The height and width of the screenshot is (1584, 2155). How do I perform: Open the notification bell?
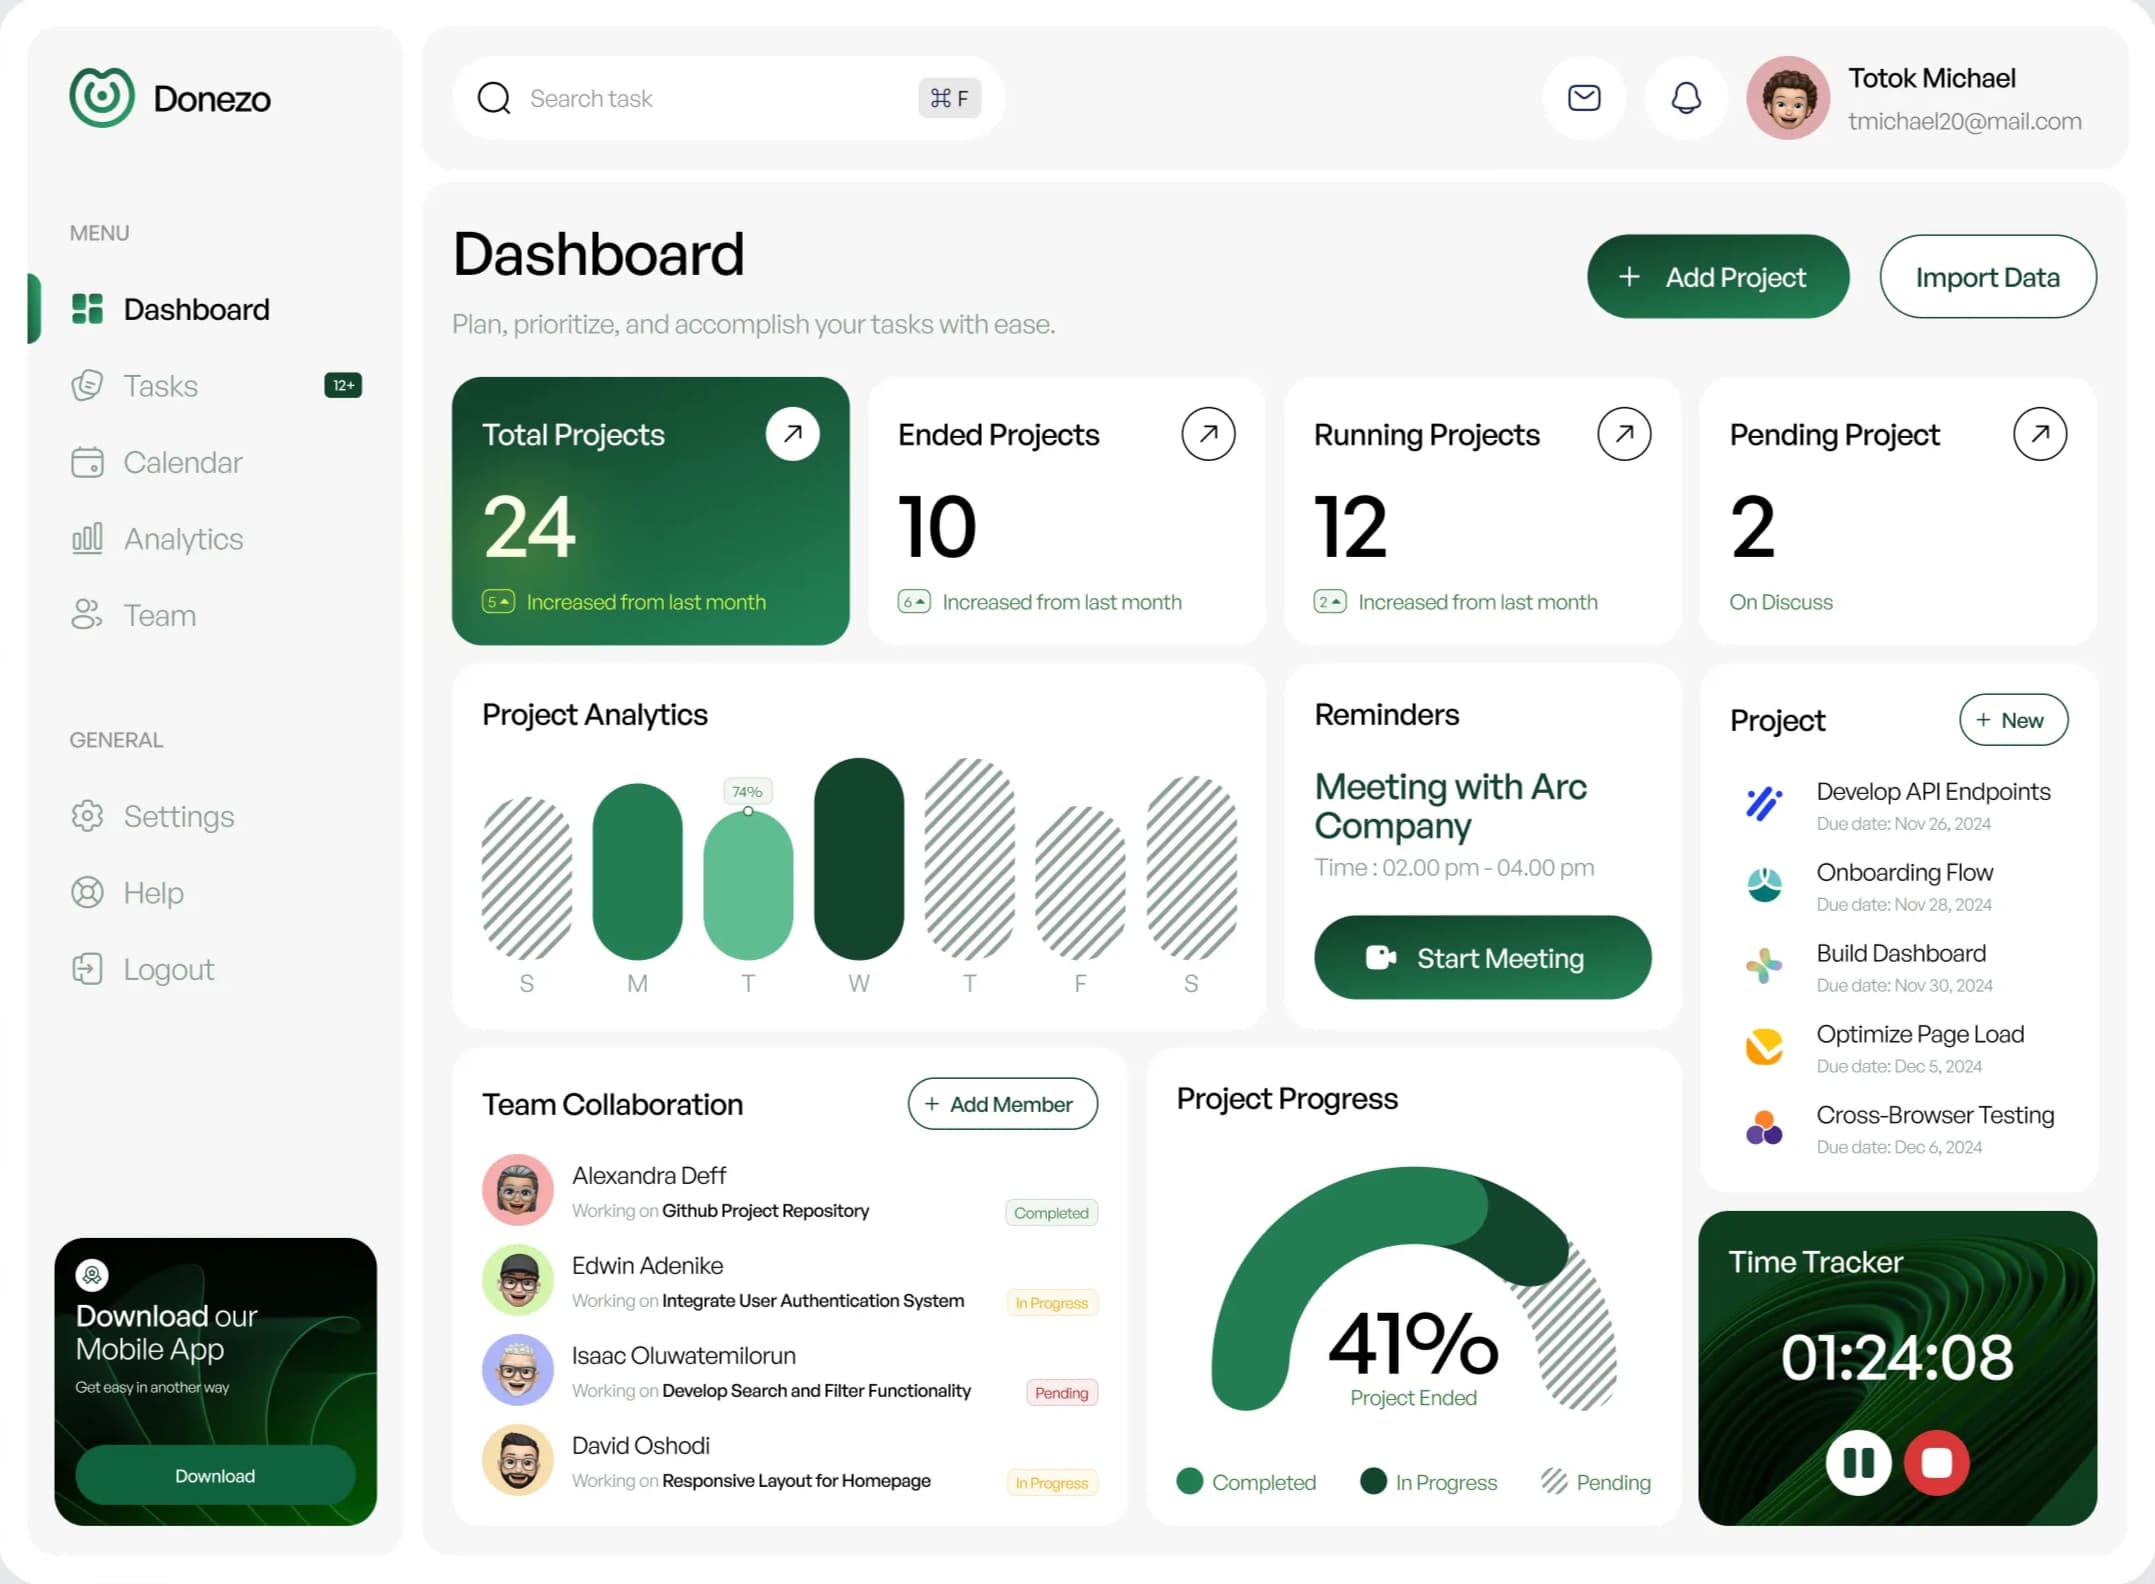pos(1685,97)
